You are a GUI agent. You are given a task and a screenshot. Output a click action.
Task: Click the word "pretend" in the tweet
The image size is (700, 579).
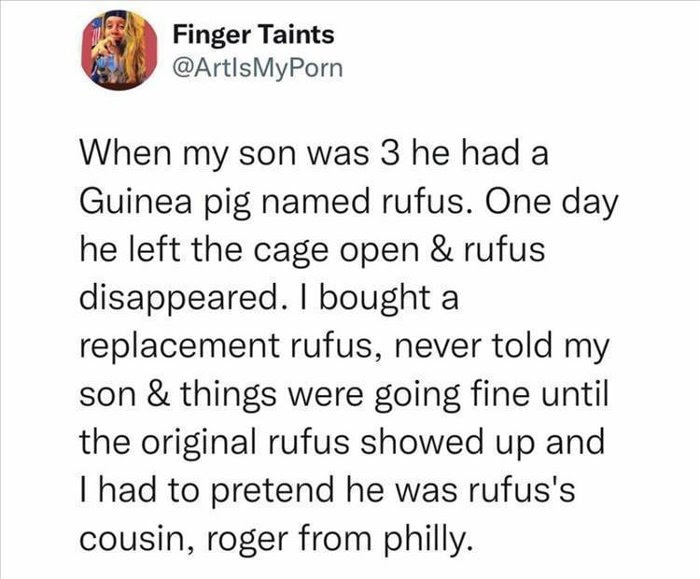275,491
